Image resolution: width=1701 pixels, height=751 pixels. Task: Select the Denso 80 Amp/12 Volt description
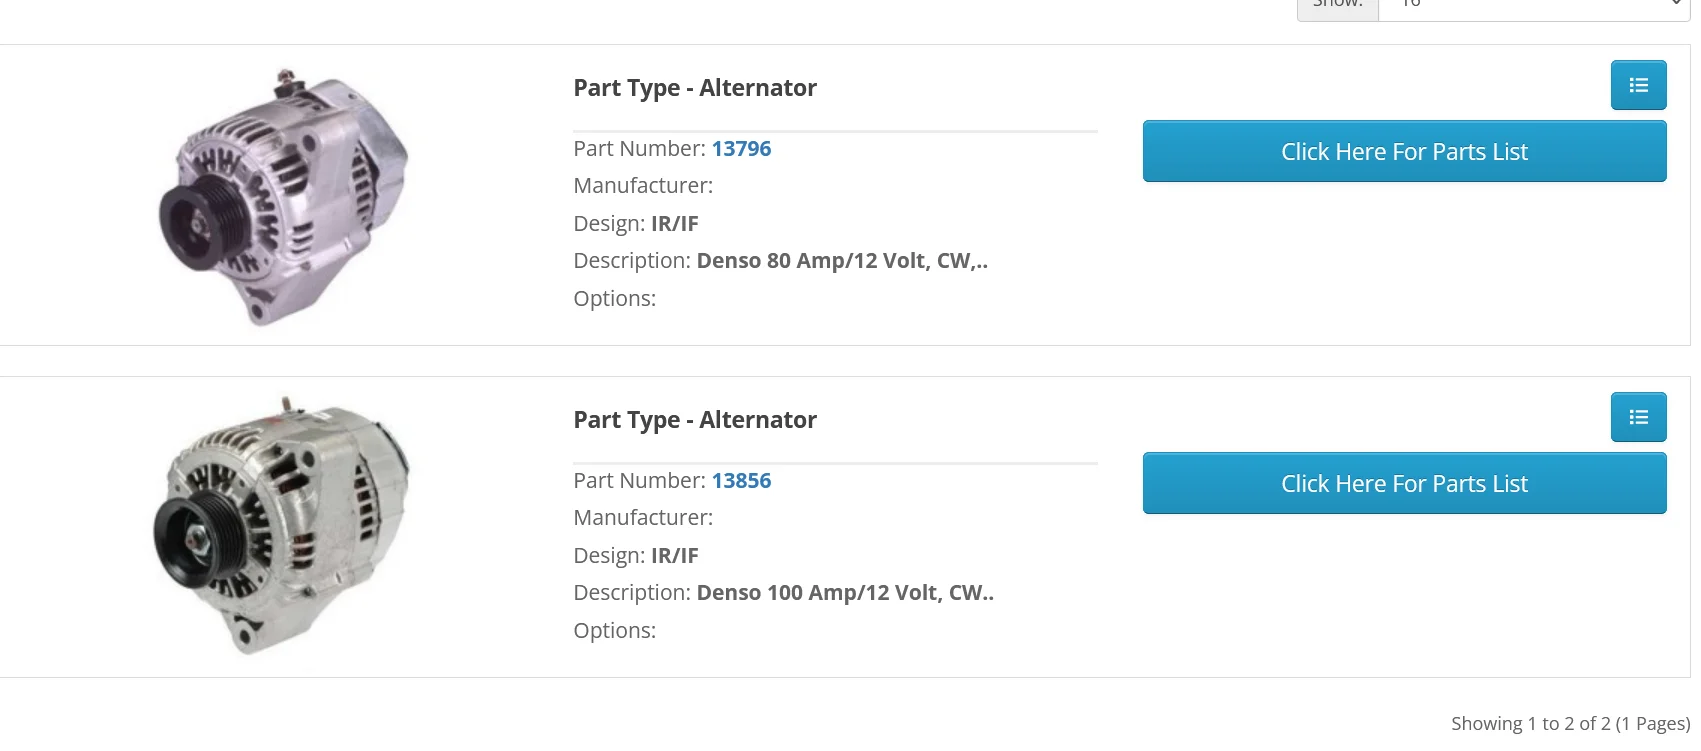(x=842, y=261)
